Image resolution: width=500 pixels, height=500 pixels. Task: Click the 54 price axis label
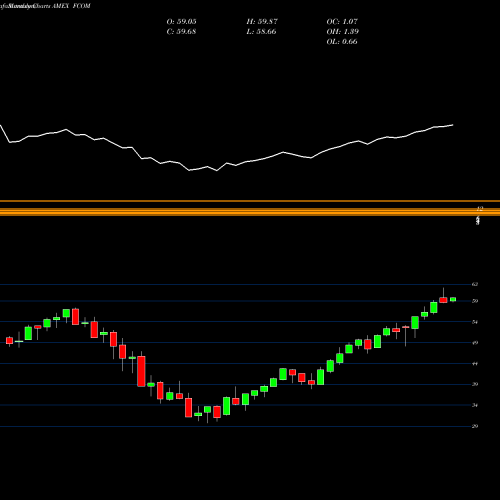tap(475, 322)
